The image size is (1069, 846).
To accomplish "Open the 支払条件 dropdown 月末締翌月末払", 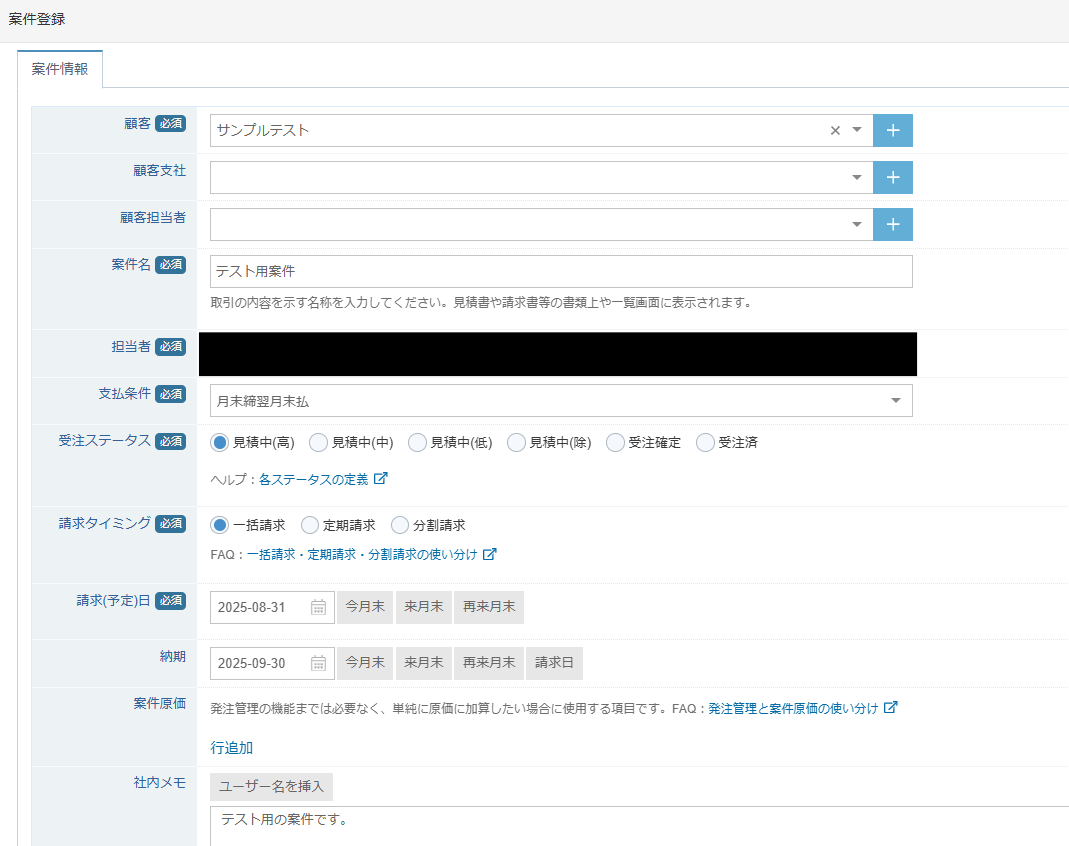I will click(895, 401).
